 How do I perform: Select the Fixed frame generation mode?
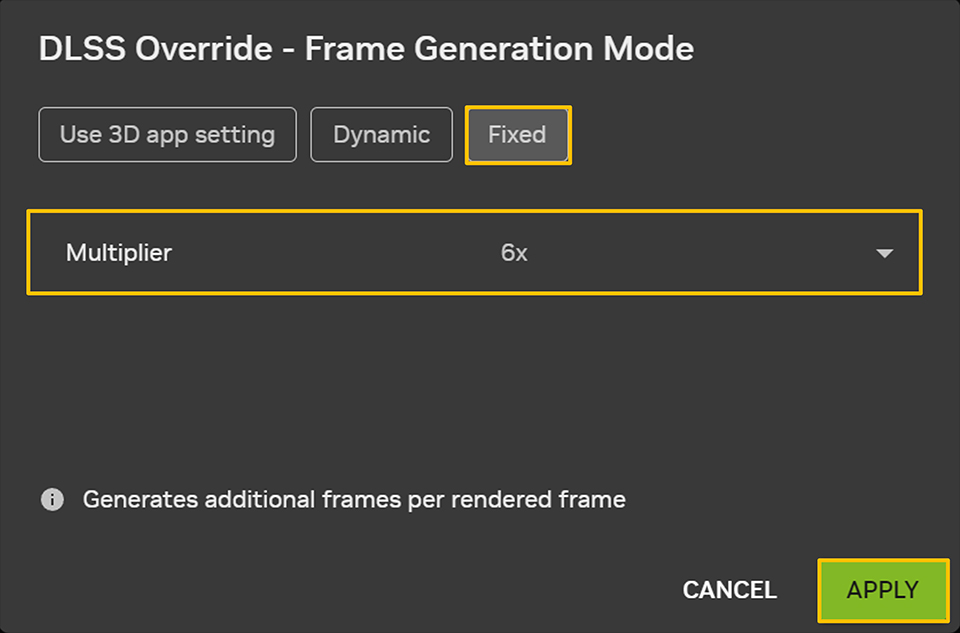click(x=517, y=135)
